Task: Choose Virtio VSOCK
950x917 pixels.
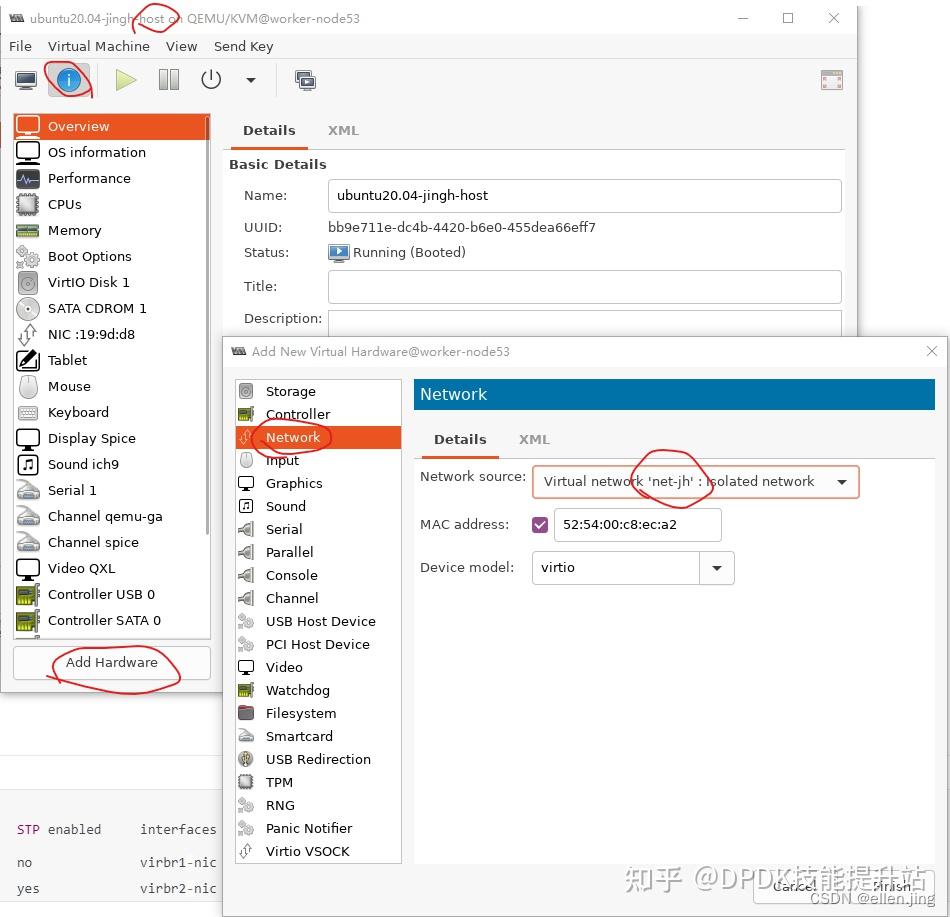Action: point(318,852)
